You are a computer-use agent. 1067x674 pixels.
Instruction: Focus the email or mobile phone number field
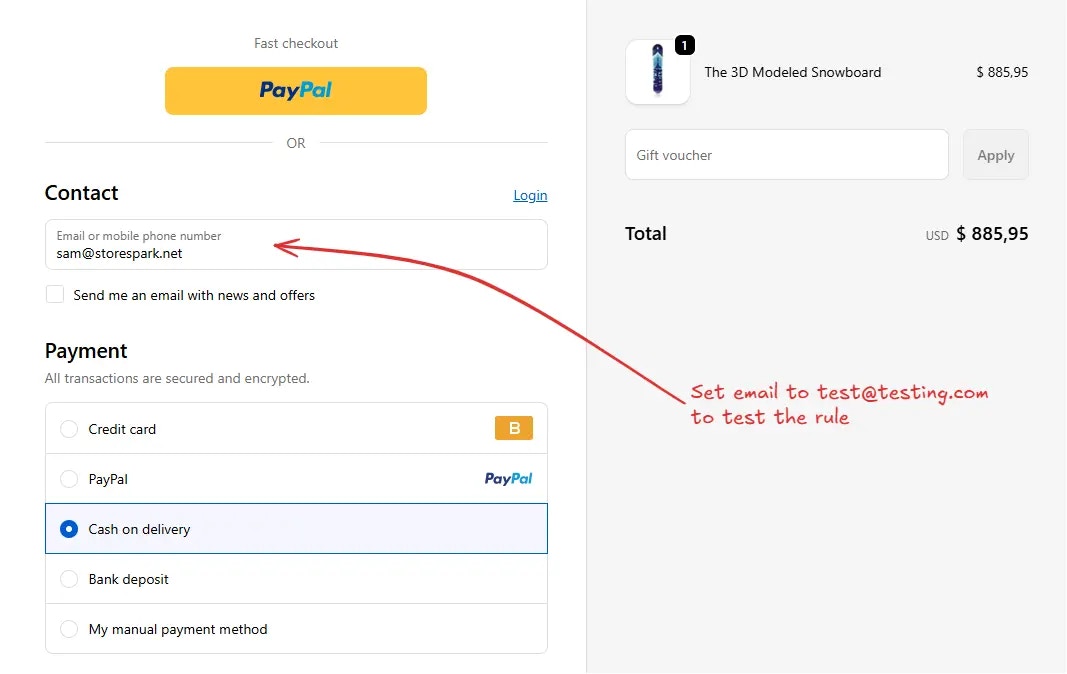(296, 244)
